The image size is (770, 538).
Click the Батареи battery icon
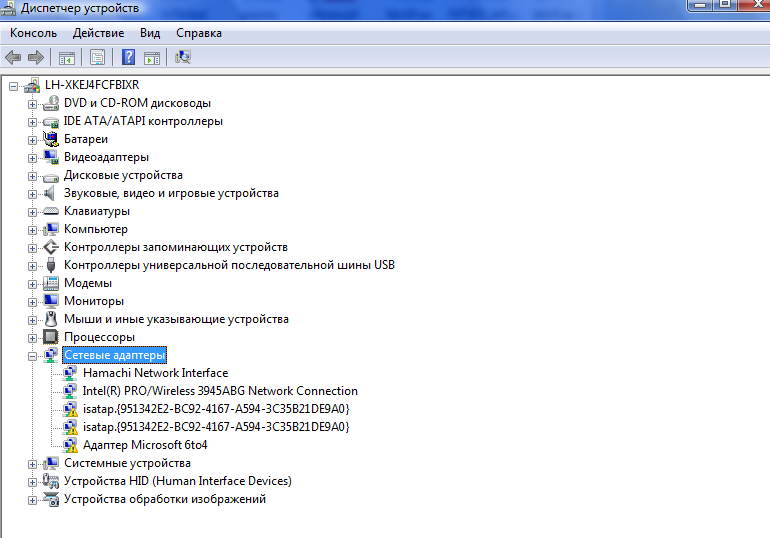51,139
